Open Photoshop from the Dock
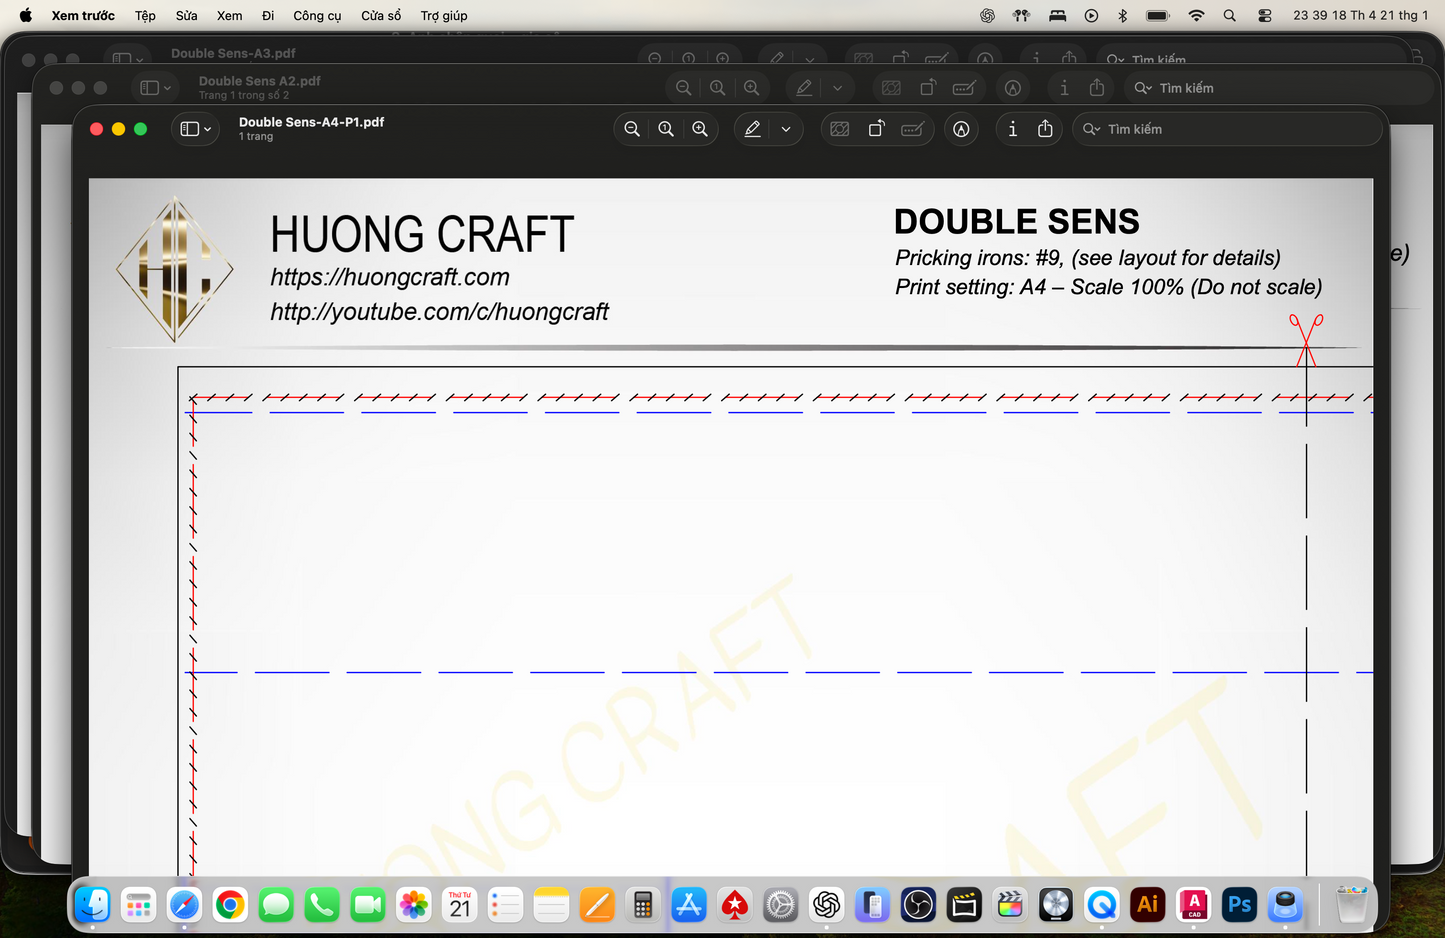The height and width of the screenshot is (938, 1445). pos(1239,904)
